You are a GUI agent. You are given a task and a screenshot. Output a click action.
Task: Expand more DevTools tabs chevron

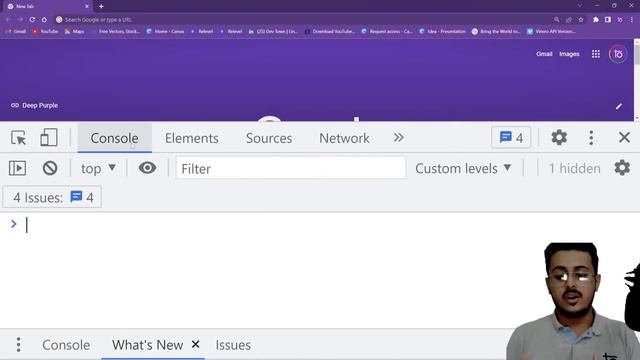398,138
